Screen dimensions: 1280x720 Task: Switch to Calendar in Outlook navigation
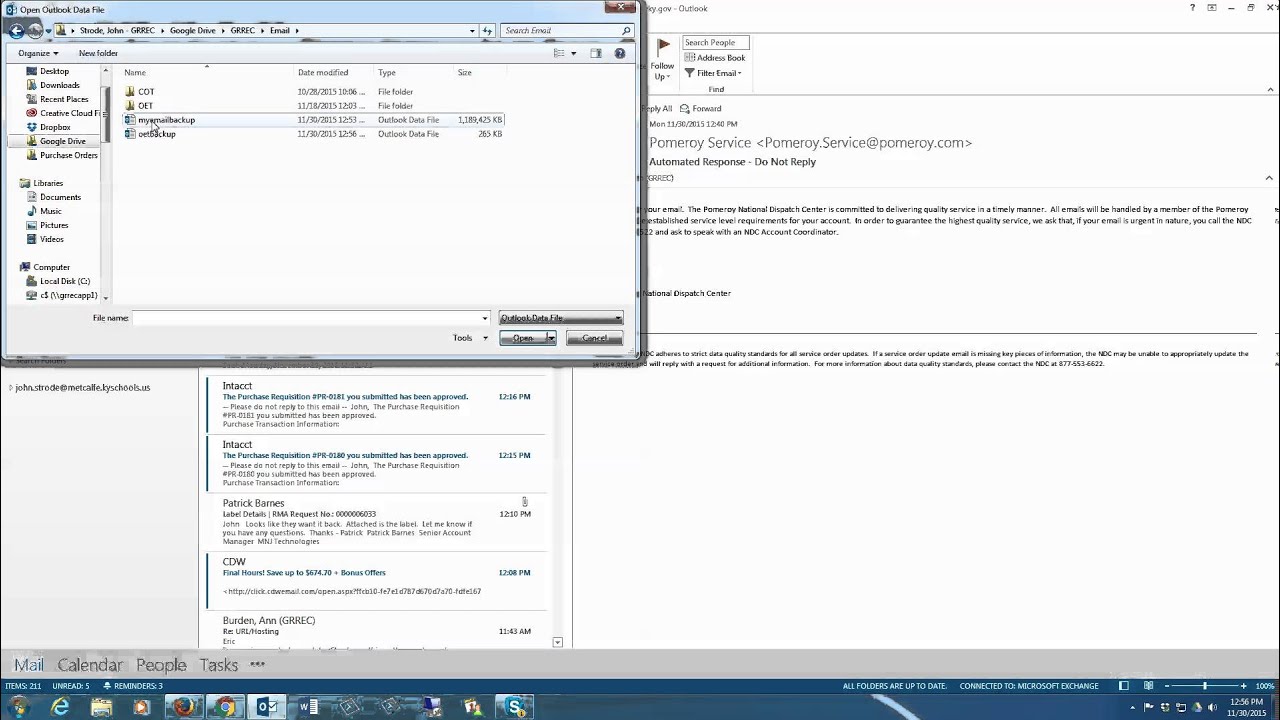point(90,665)
